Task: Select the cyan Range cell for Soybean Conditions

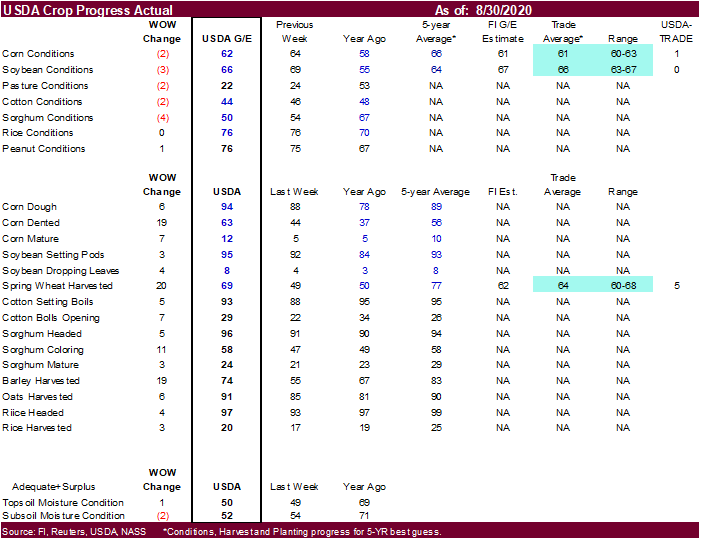Action: tap(623, 70)
